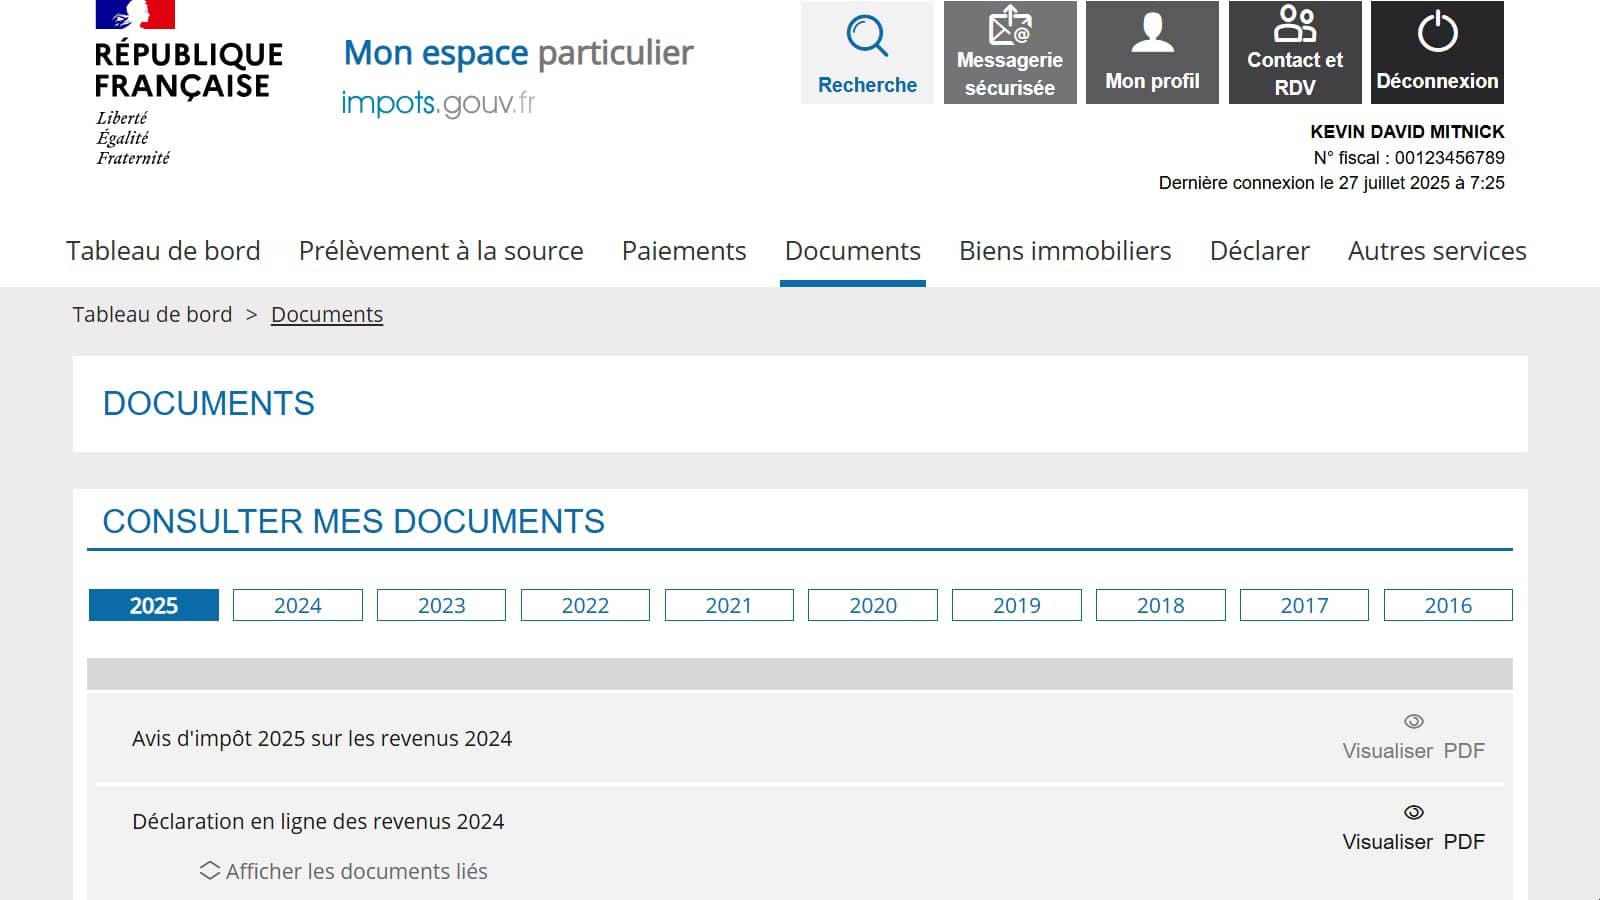
Task: Click the DOCUMENTS page heading
Action: pyautogui.click(x=209, y=404)
